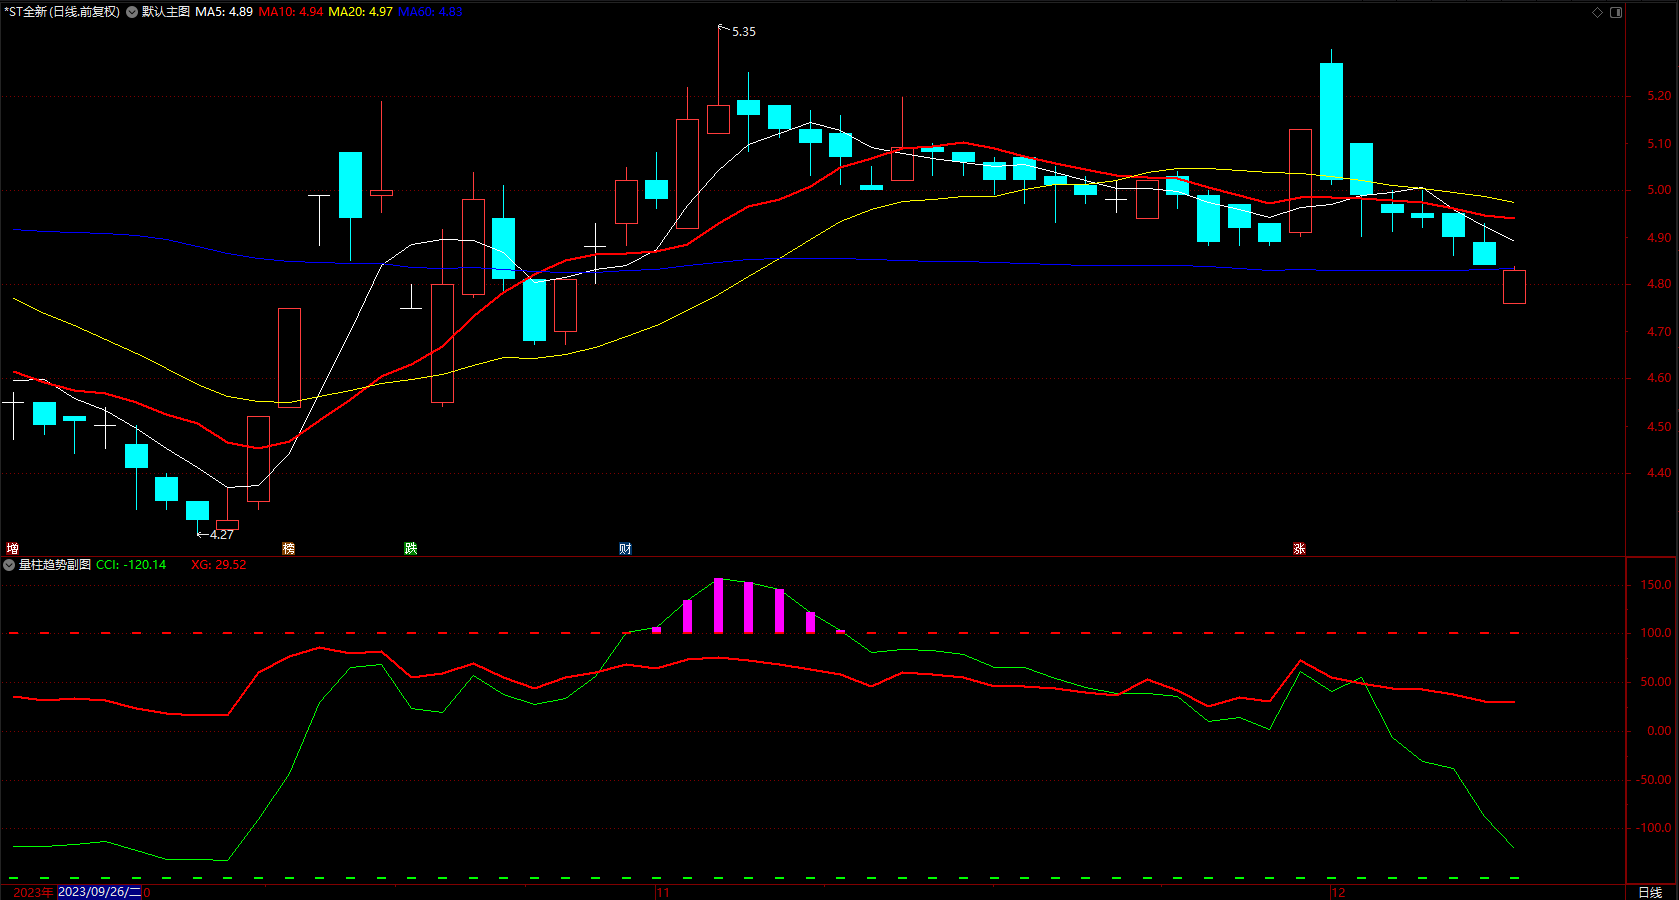Image resolution: width=1679 pixels, height=900 pixels.
Task: Click the 日线 period label at bottom right
Action: 1650,892
